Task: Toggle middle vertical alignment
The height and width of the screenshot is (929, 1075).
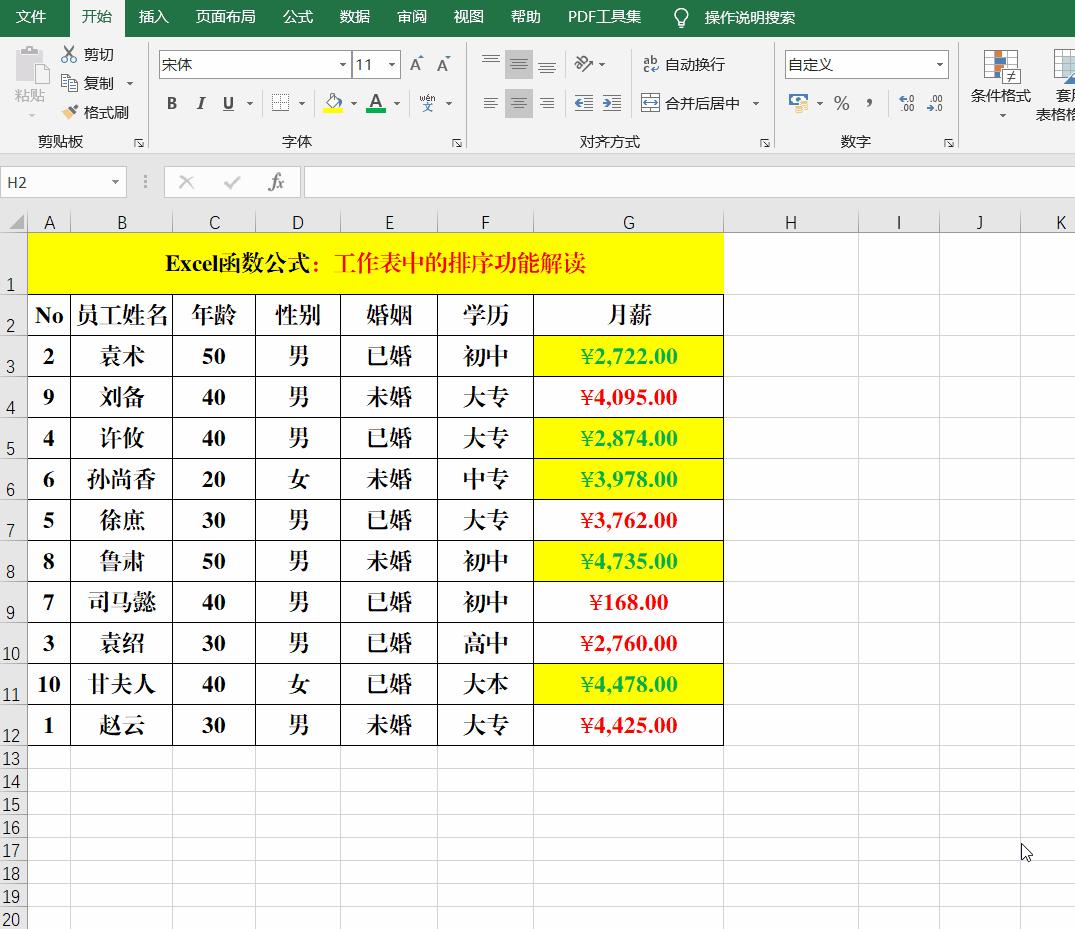Action: coord(519,63)
